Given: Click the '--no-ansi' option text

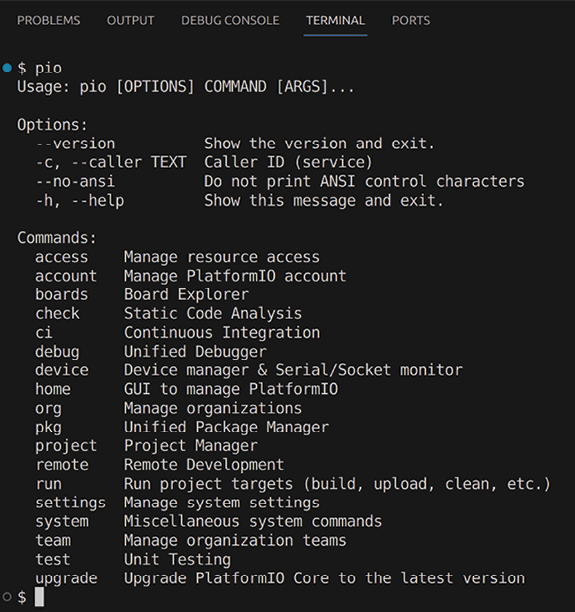Looking at the screenshot, I should point(75,181).
